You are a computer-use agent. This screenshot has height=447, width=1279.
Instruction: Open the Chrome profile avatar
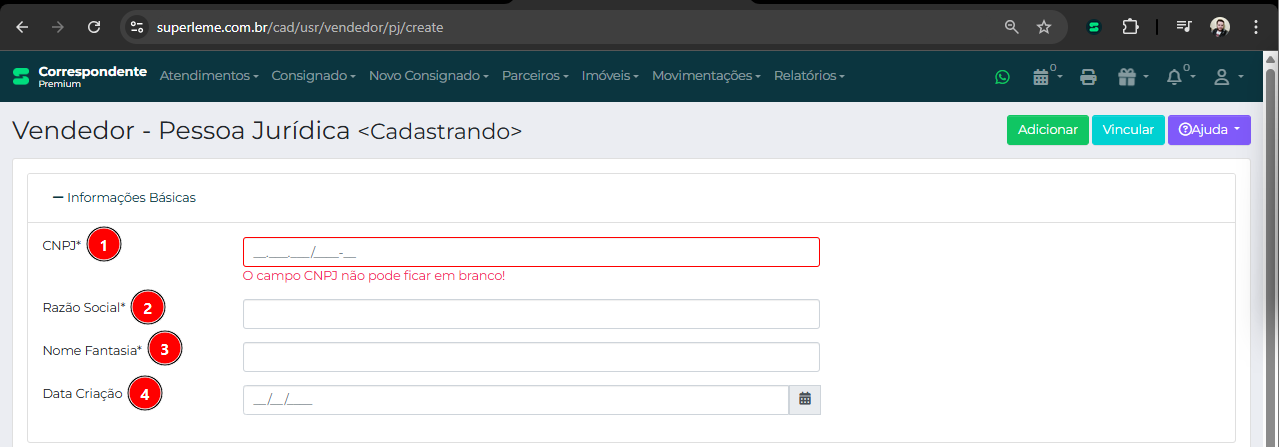[x=1220, y=27]
